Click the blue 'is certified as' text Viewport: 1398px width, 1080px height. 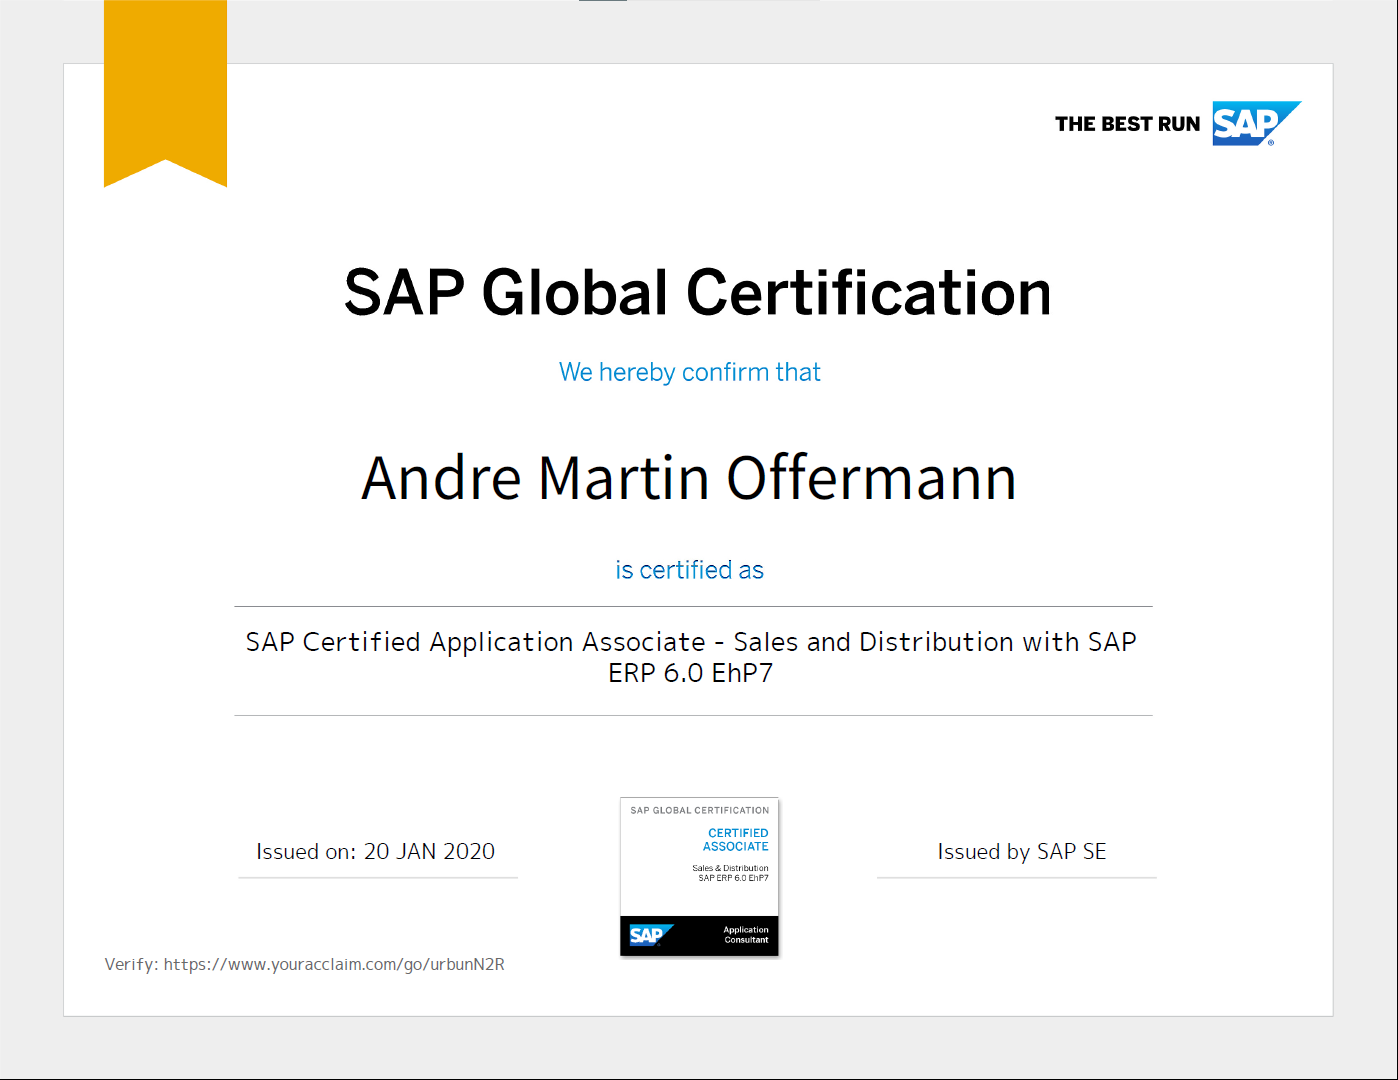[689, 570]
